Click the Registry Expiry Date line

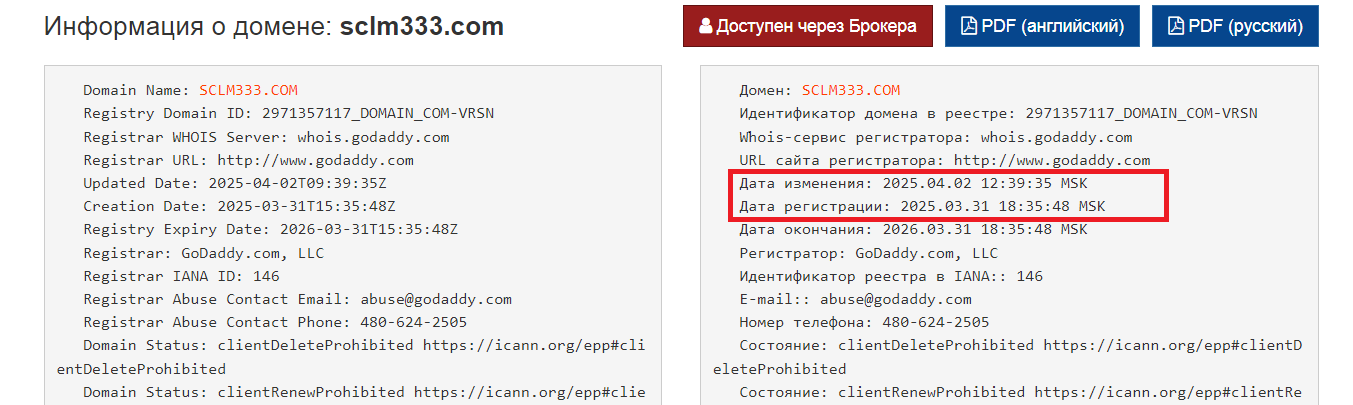270,229
